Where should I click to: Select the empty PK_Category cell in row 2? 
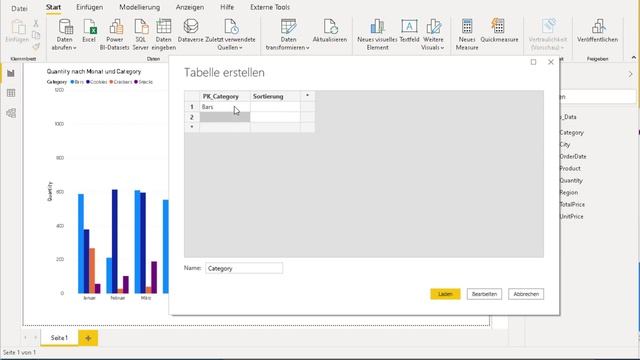[x=224, y=117]
